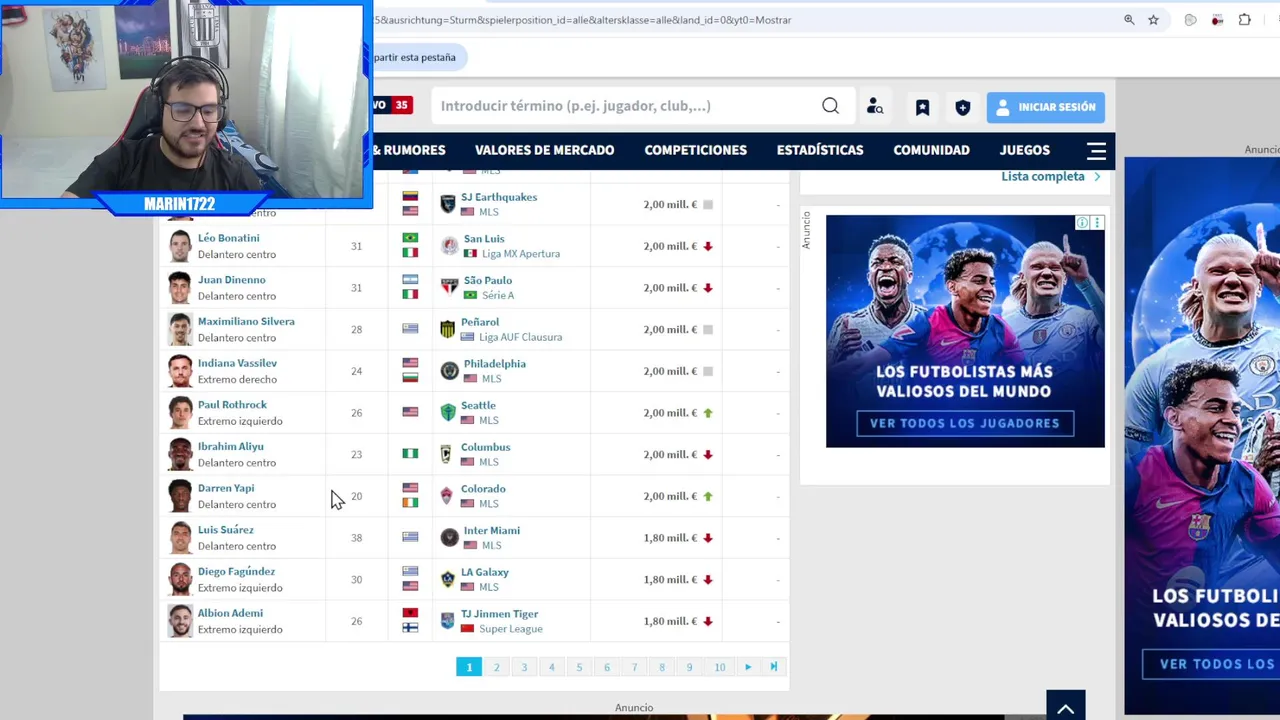1280x720 pixels.
Task: Click Inter Miami club name
Action: (x=492, y=531)
